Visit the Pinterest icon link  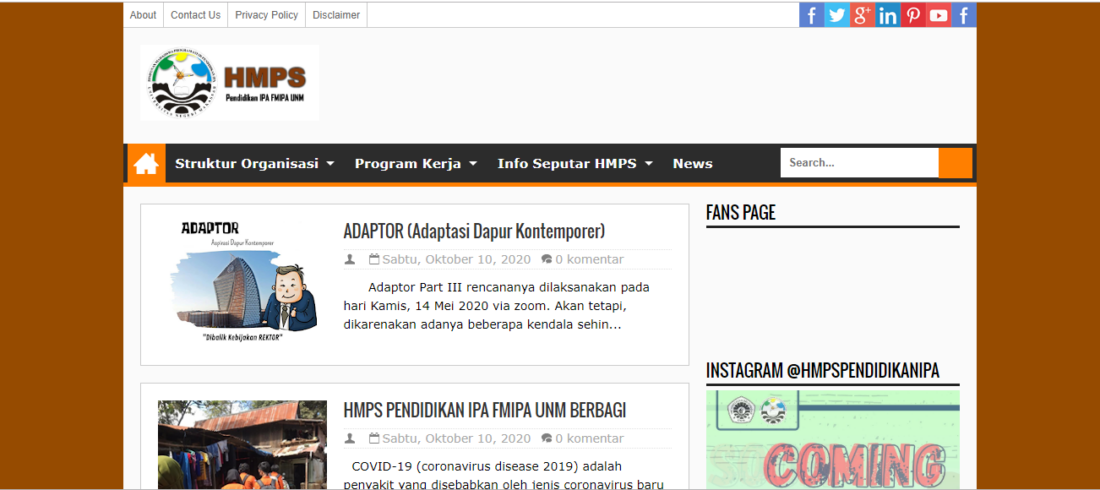click(913, 15)
